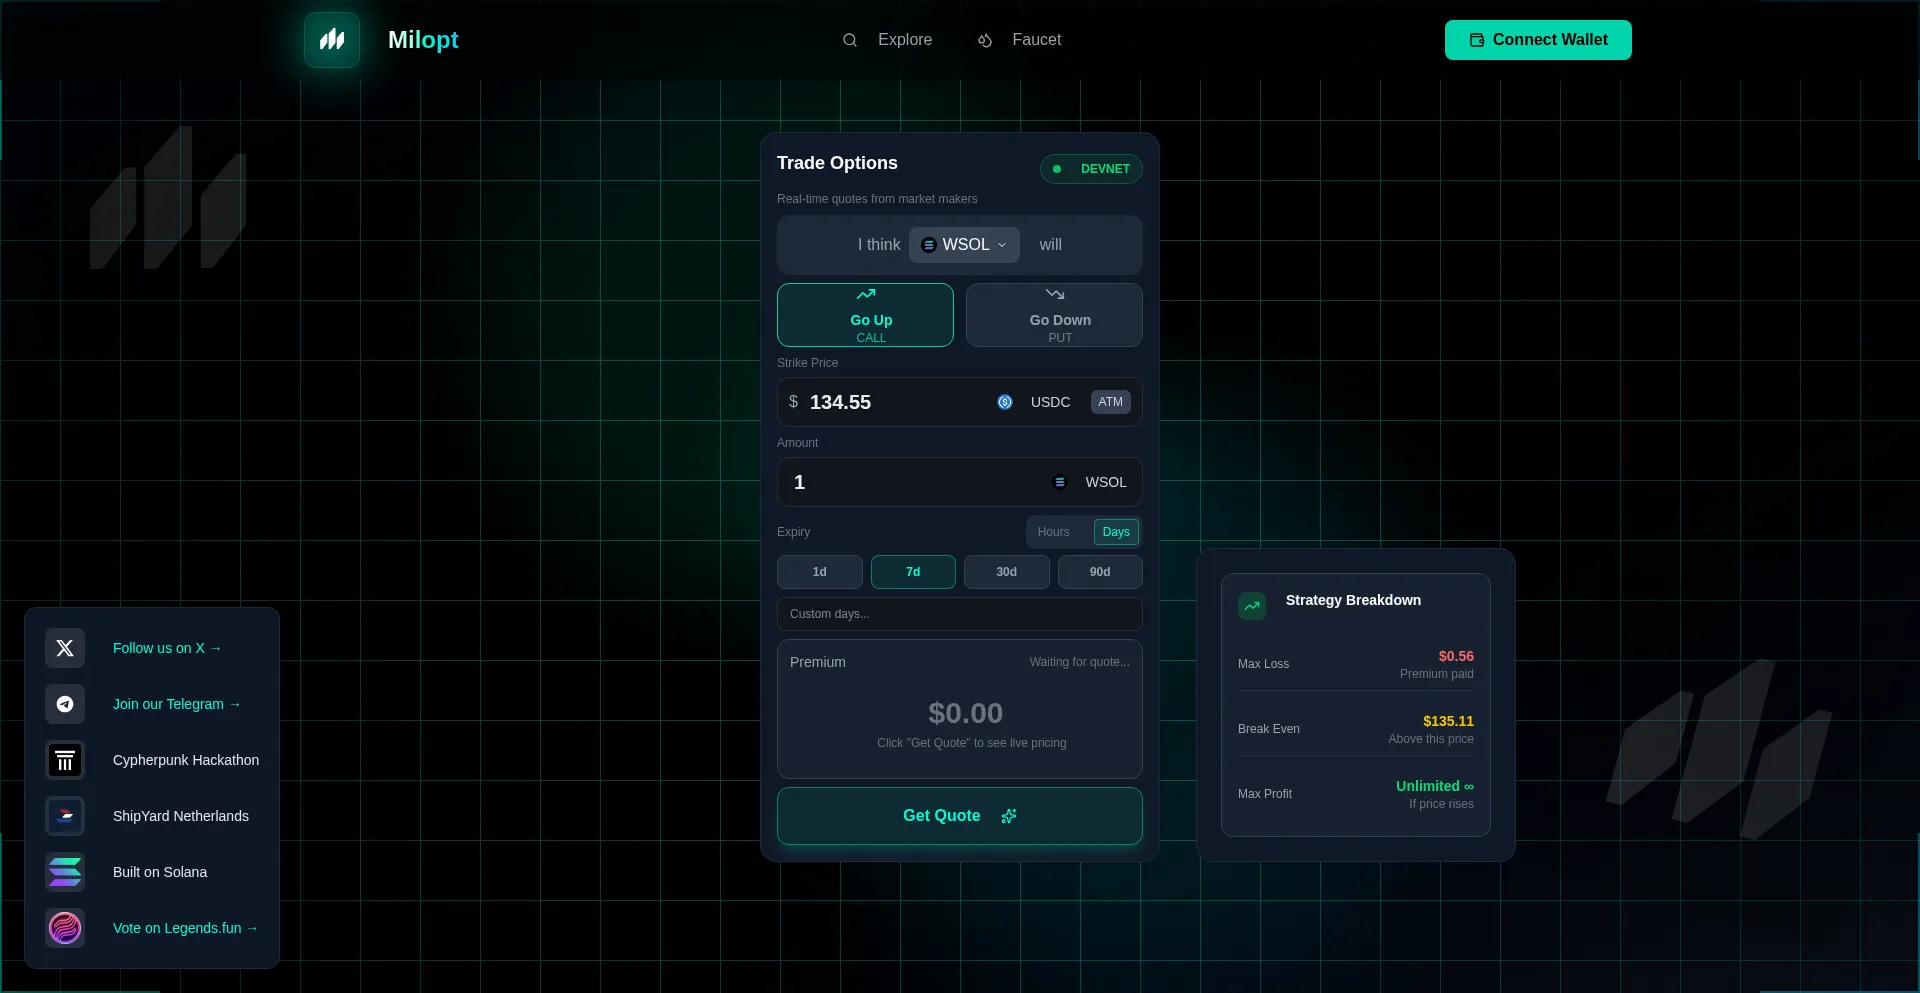Click the Telegram icon in sidebar

65,704
